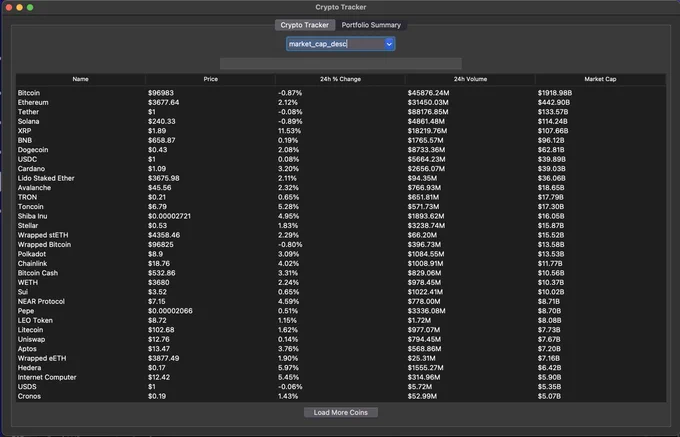Click Hedera's 5.97% change value
The image size is (680, 437).
[x=288, y=368]
